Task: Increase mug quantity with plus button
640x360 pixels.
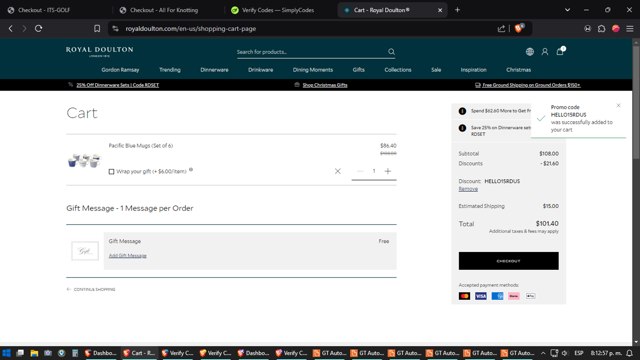Action: tap(388, 171)
